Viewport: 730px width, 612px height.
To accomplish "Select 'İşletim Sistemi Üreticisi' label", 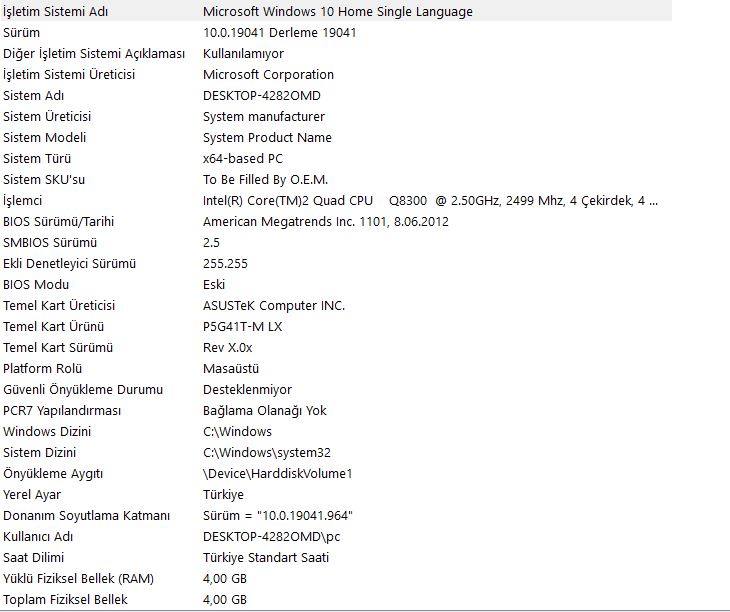I will click(69, 74).
